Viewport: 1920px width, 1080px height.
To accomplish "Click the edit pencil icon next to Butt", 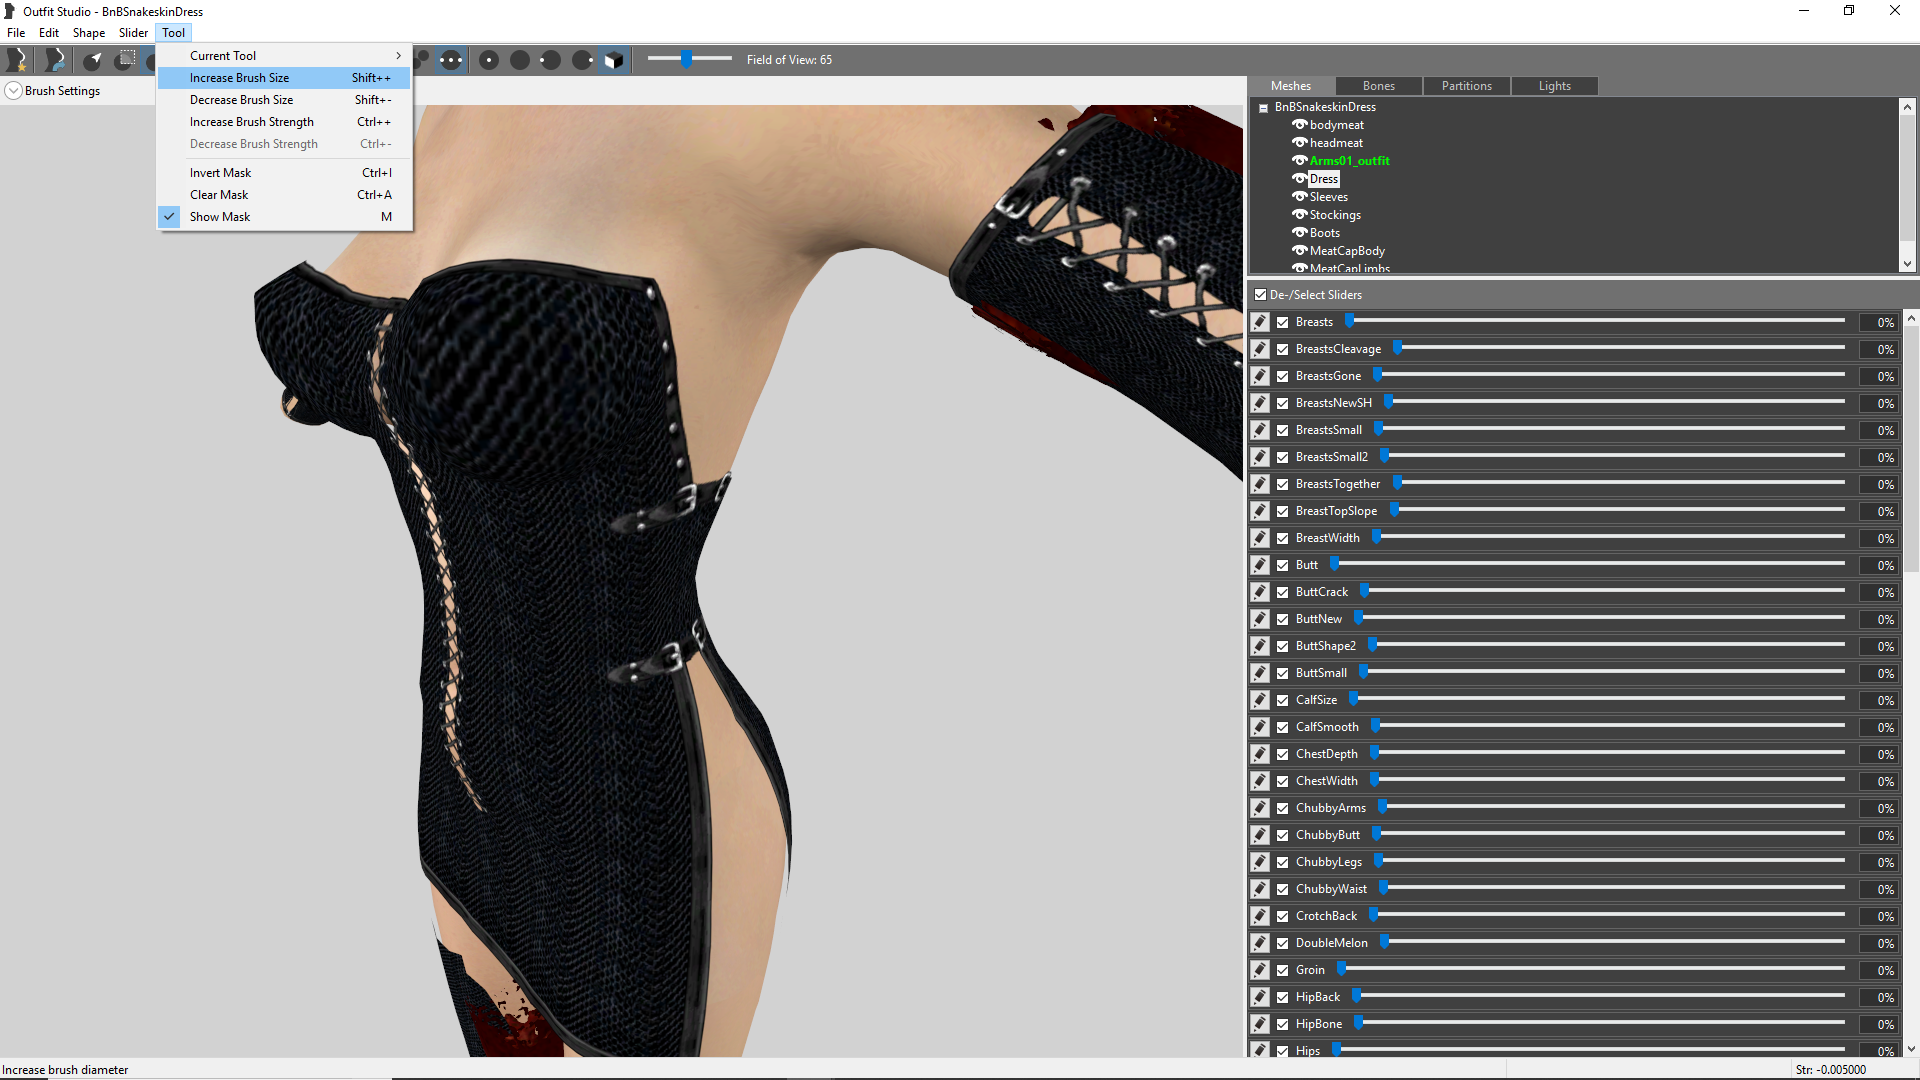I will click(x=1260, y=565).
